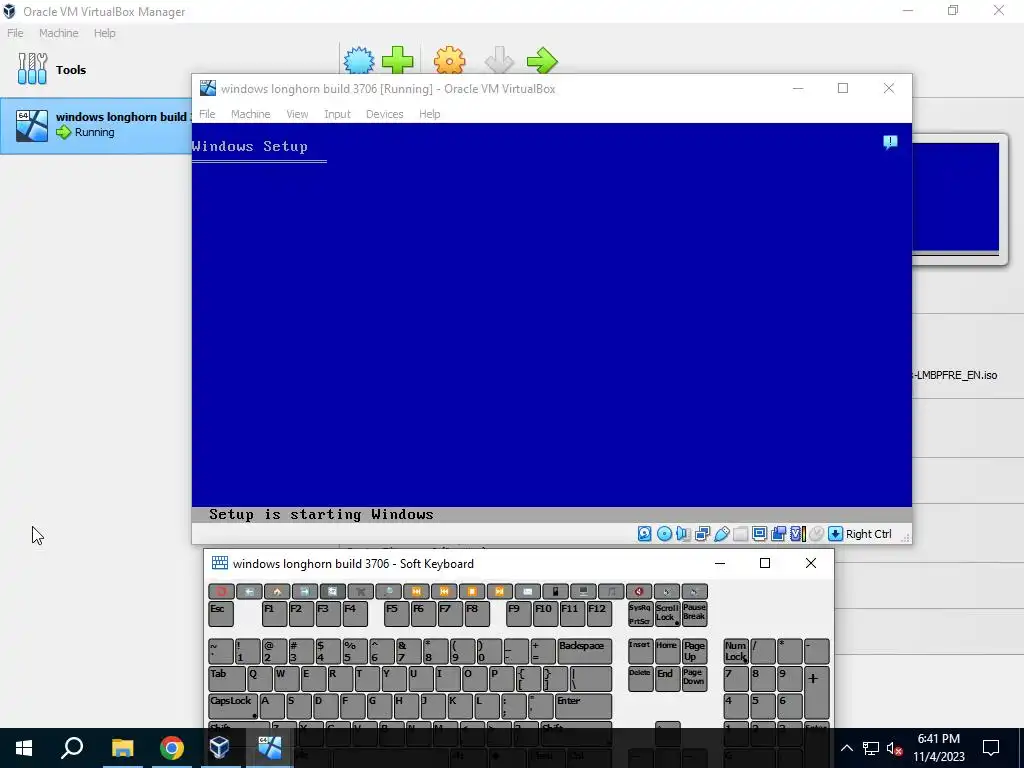This screenshot has height=768, width=1024.
Task: Open the Action Center notifications icon
Action: tap(991, 748)
